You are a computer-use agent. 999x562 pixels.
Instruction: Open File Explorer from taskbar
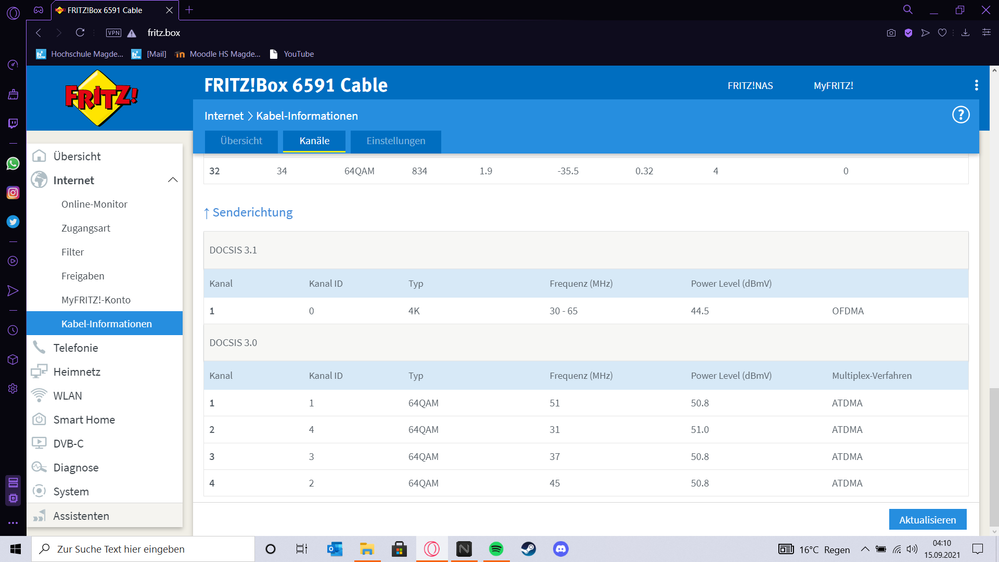tap(367, 549)
